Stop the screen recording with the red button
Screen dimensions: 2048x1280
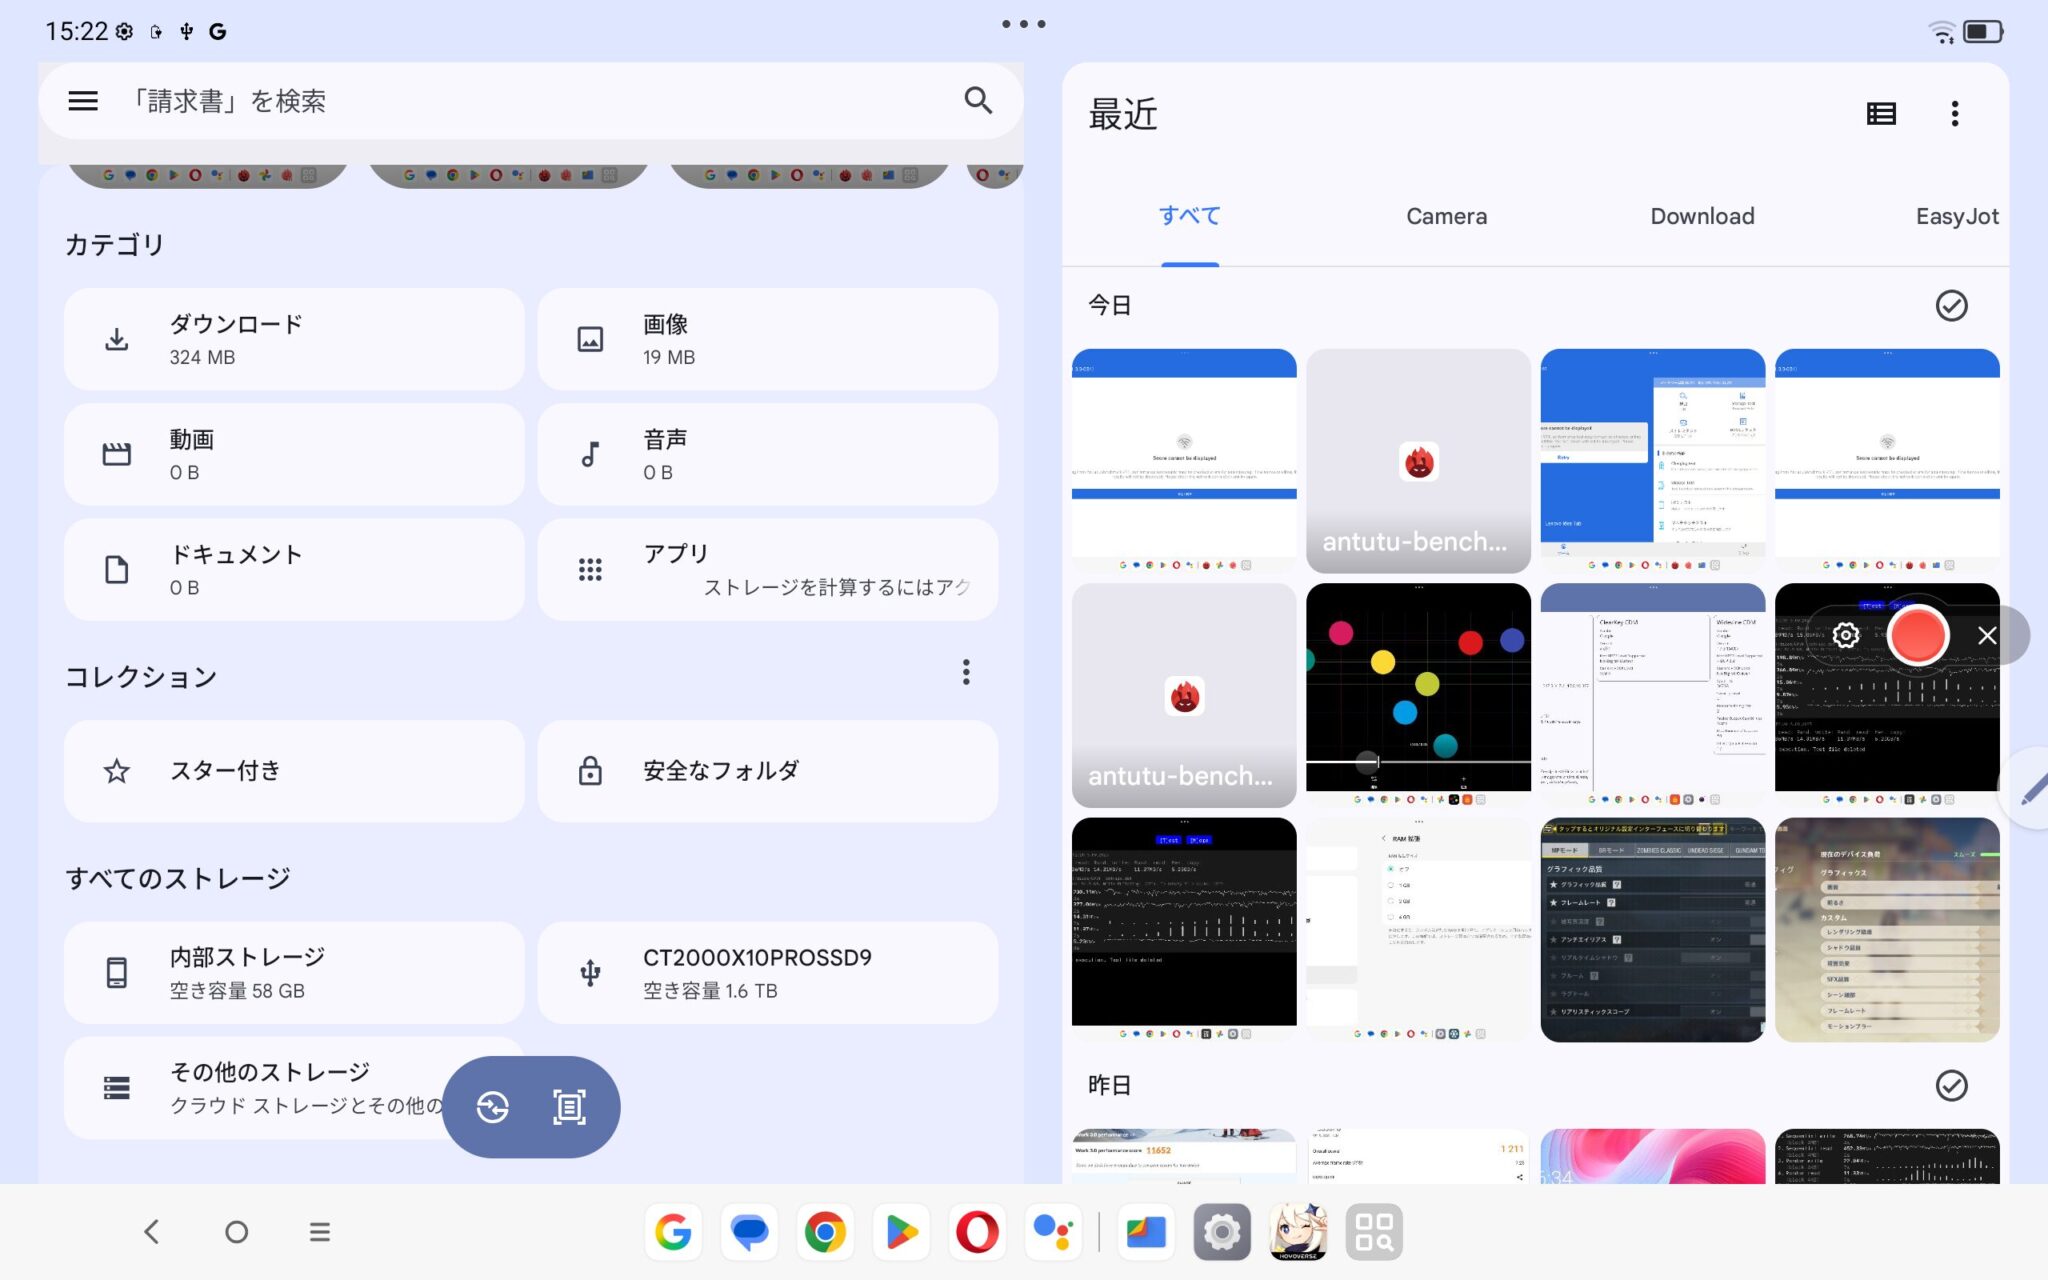(x=1917, y=634)
